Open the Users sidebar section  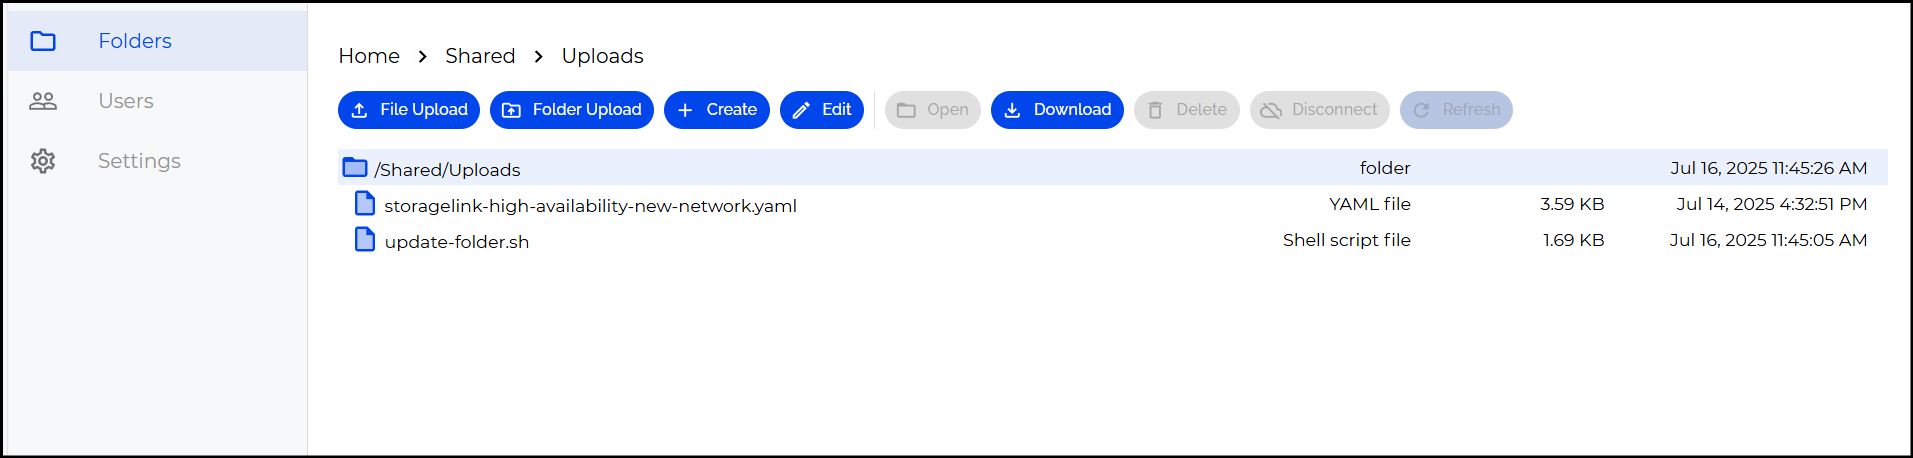[157, 101]
